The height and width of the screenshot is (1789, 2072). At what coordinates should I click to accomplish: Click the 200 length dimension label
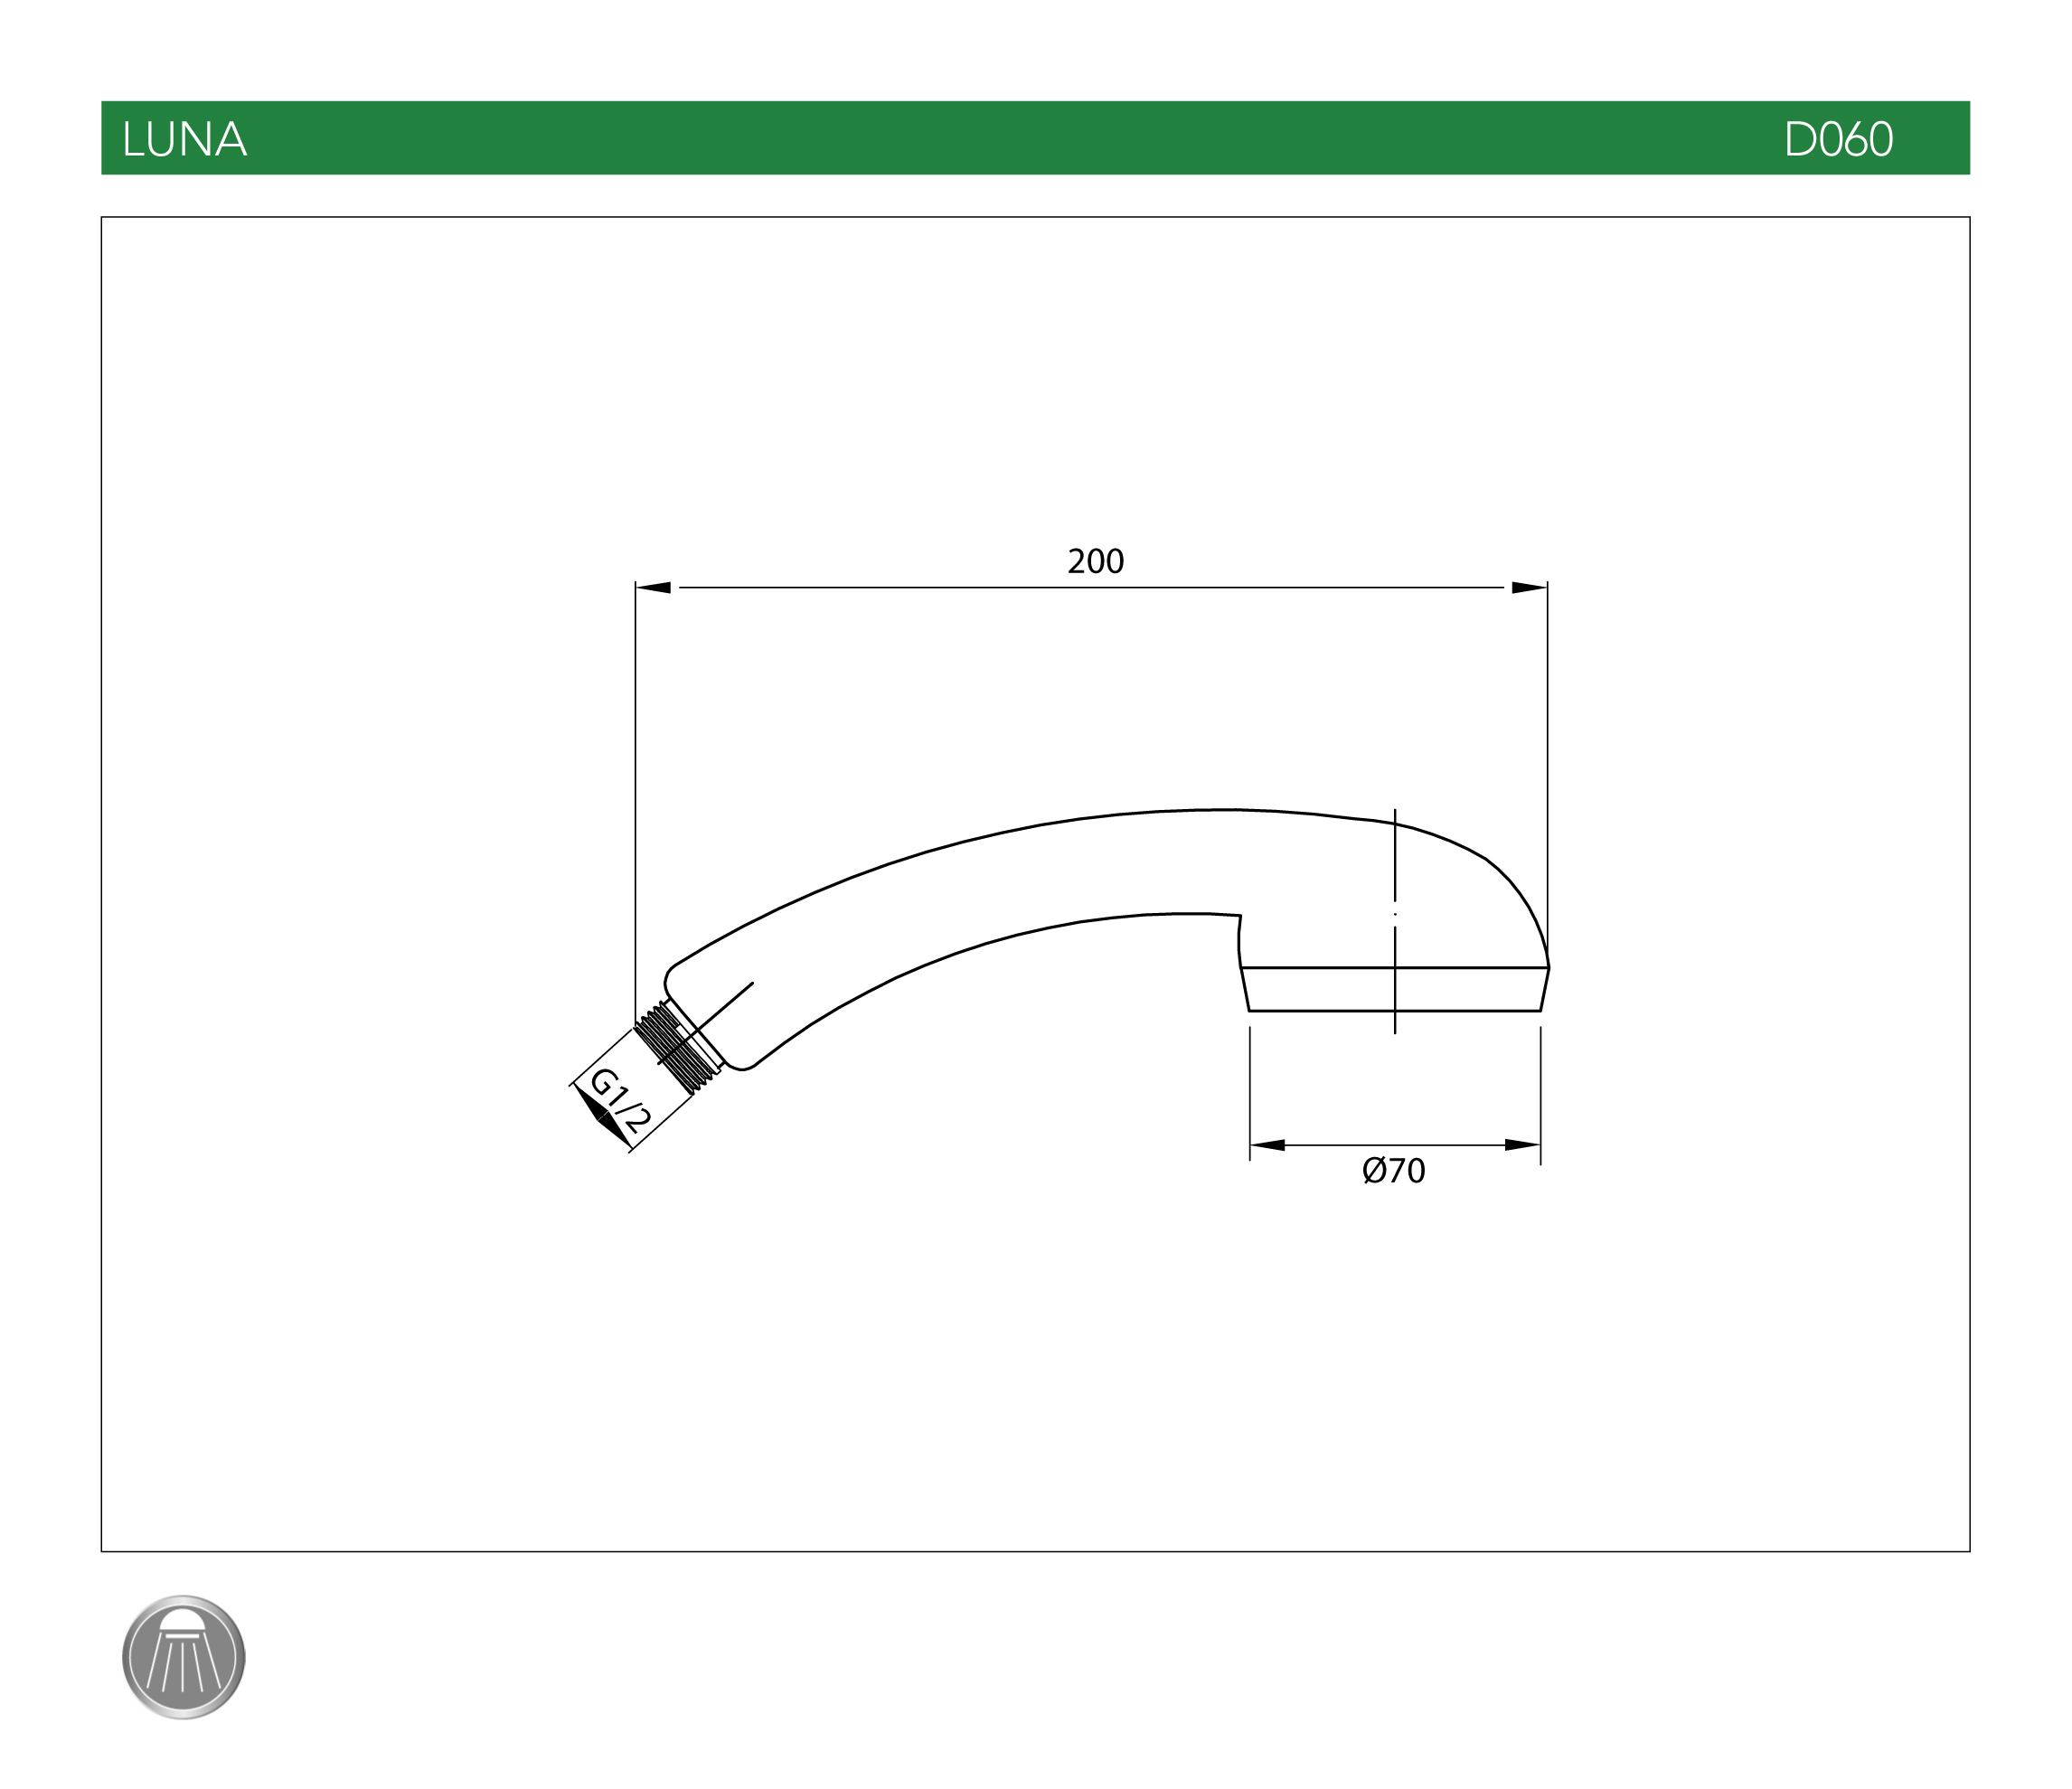tap(1096, 561)
